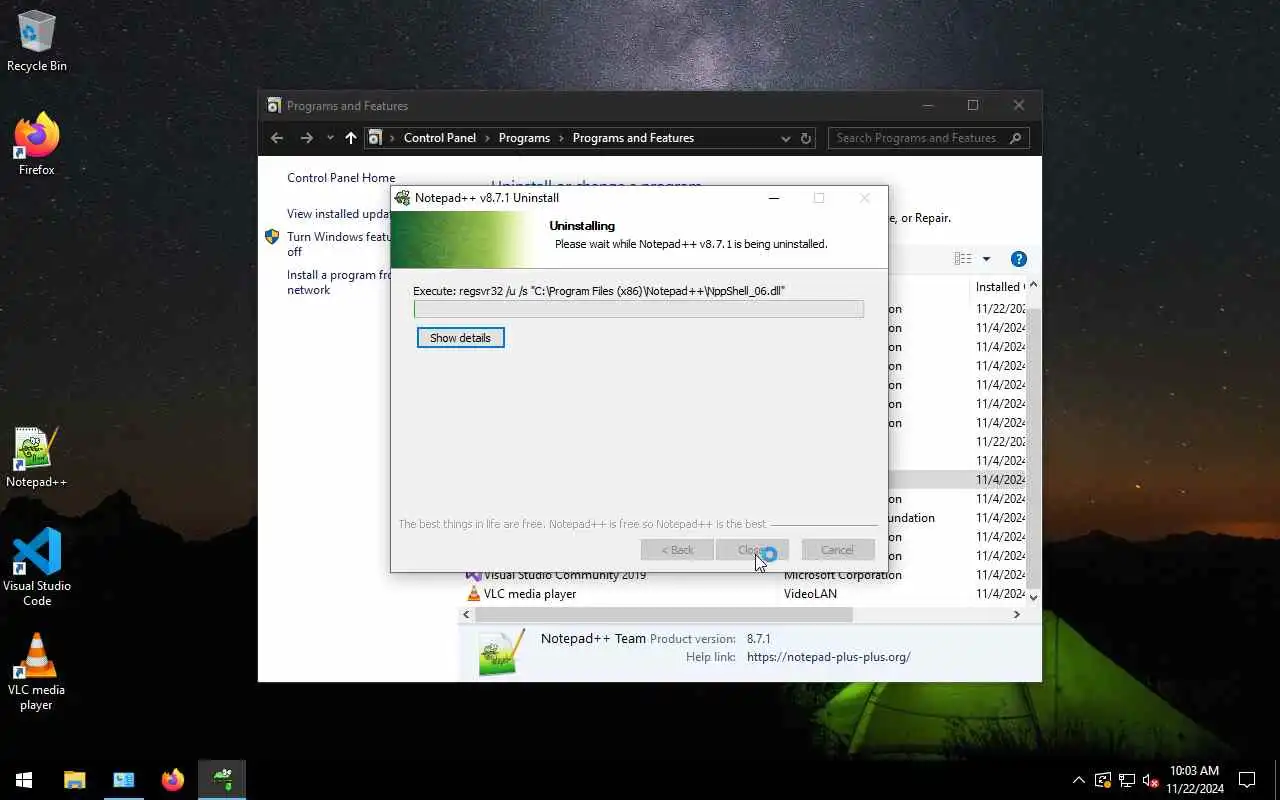
Task: Maximize the Programs and Features window
Action: [x=972, y=106]
